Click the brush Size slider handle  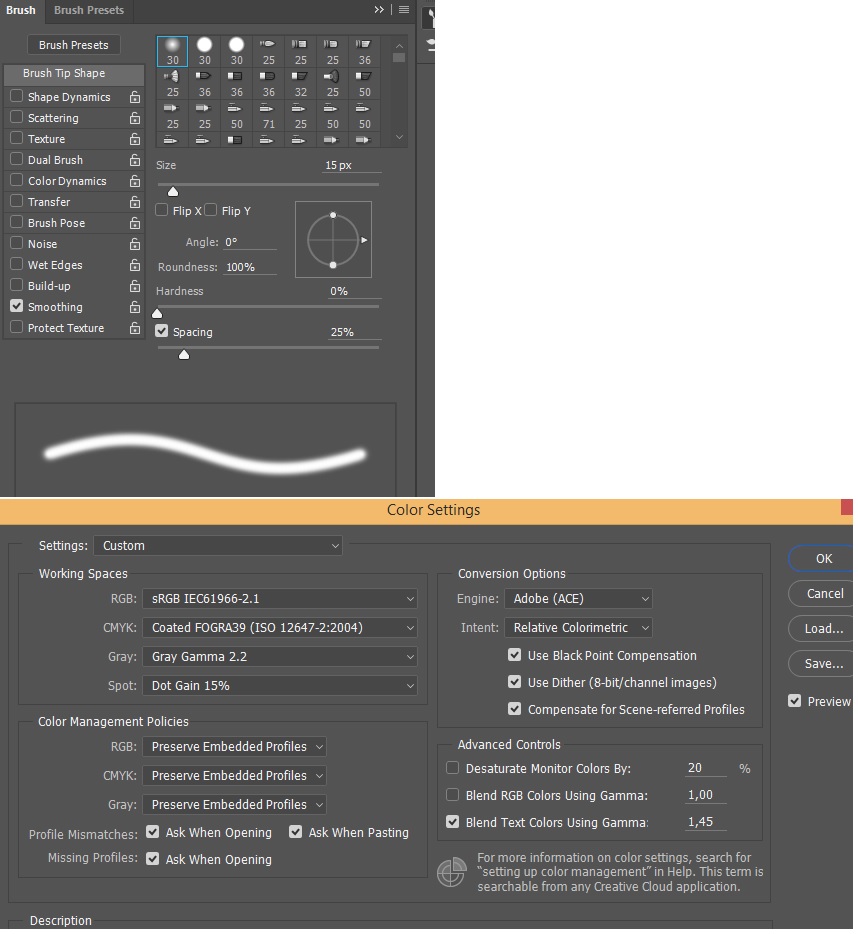tap(173, 191)
